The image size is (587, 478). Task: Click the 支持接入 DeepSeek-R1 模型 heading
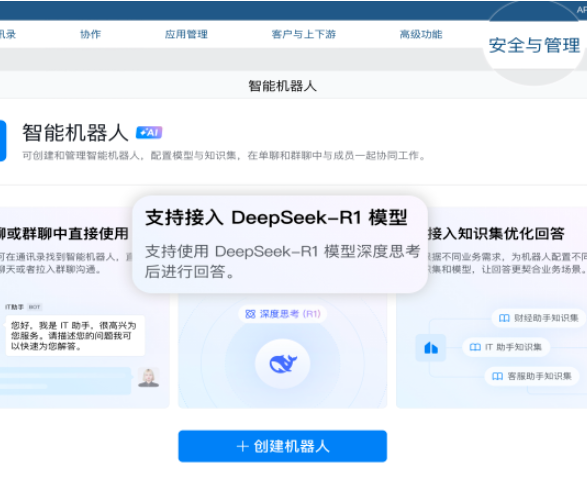point(276,217)
